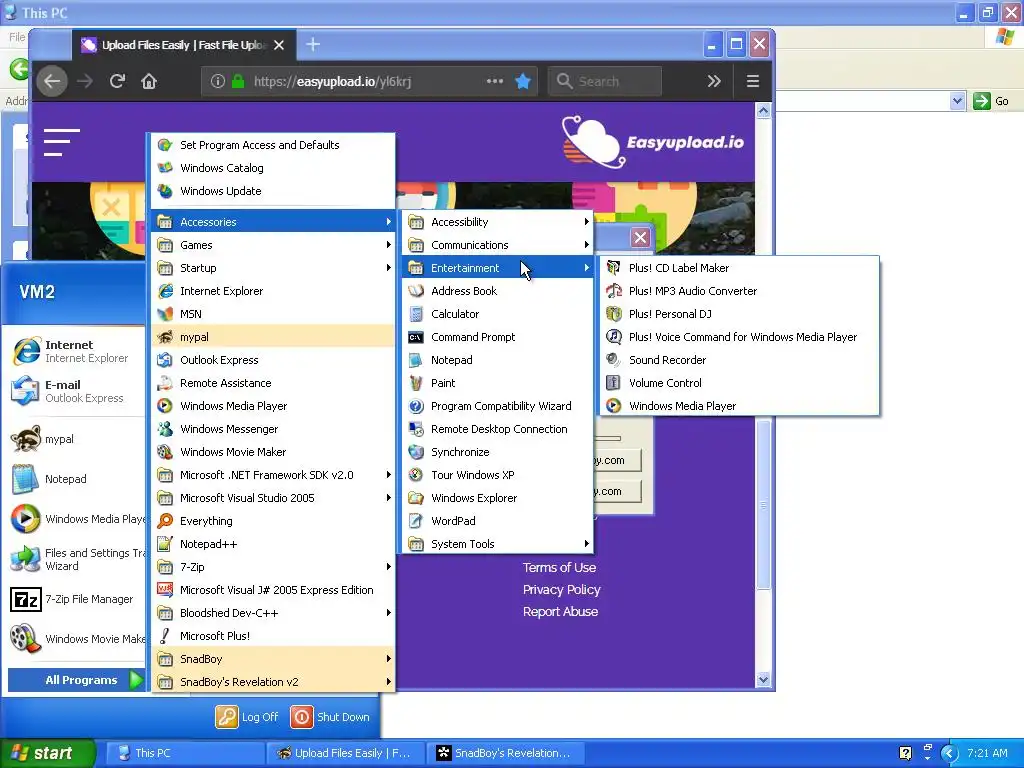The width and height of the screenshot is (1024, 768).
Task: Expand the System Tools submenu
Action: [x=498, y=544]
